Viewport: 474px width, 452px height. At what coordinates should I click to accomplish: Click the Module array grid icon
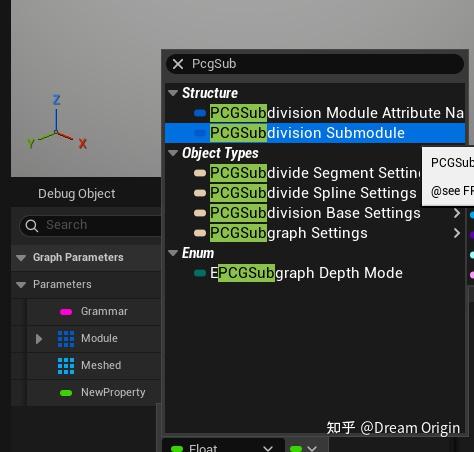coord(66,339)
